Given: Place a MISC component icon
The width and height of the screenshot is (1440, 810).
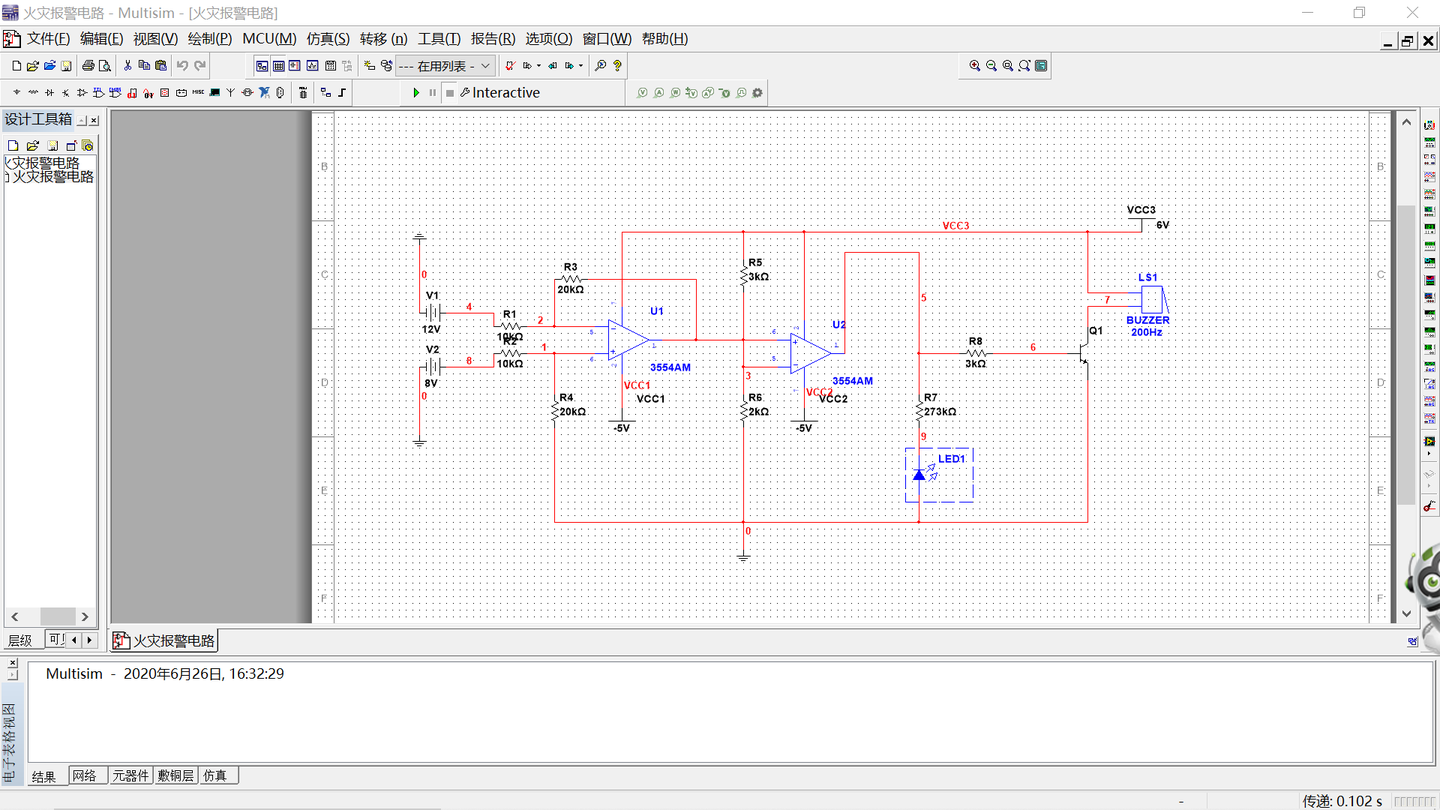Looking at the screenshot, I should (198, 92).
